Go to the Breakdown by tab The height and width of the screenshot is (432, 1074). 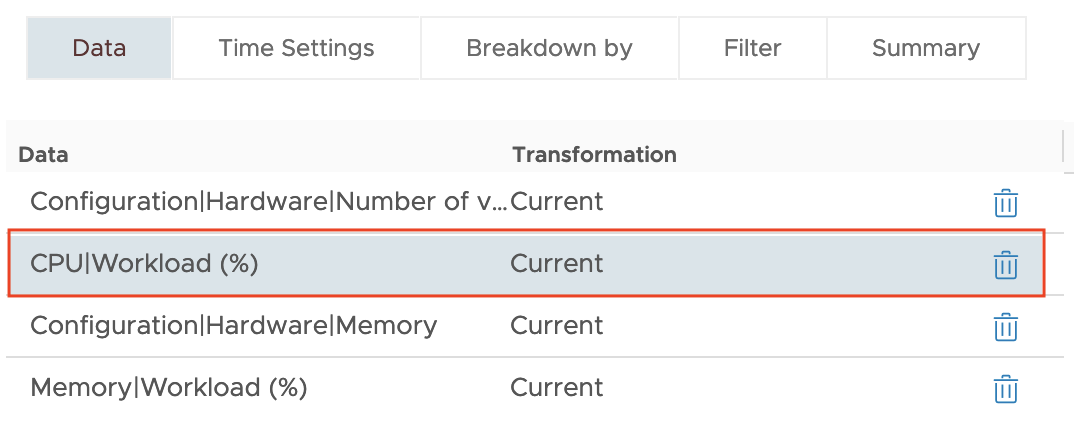(549, 48)
